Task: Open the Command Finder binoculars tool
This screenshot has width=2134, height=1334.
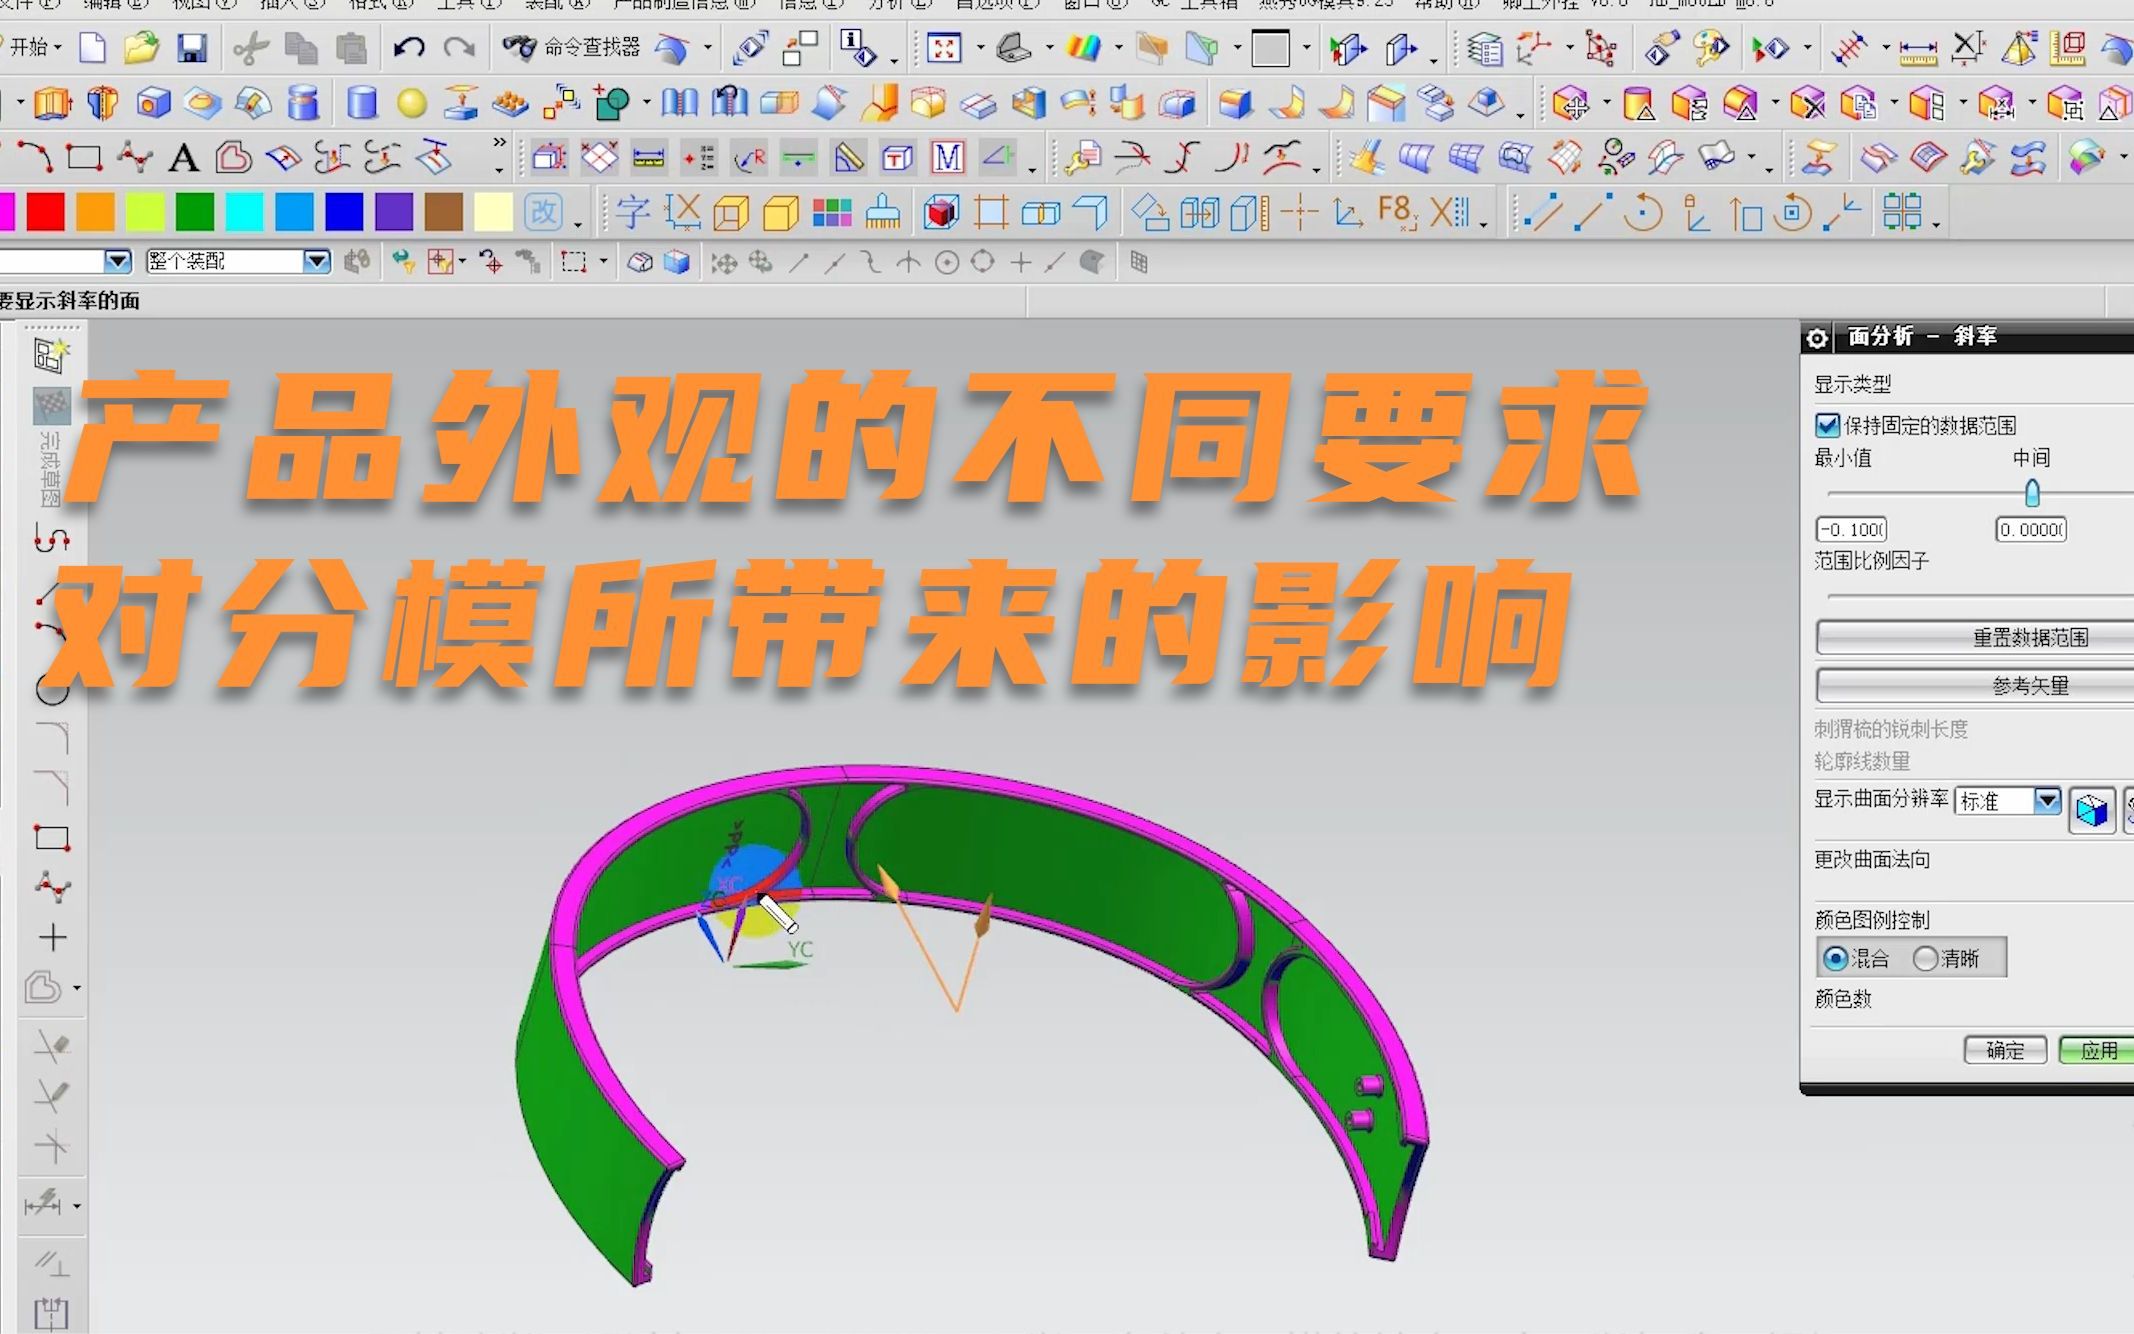Action: (x=519, y=47)
